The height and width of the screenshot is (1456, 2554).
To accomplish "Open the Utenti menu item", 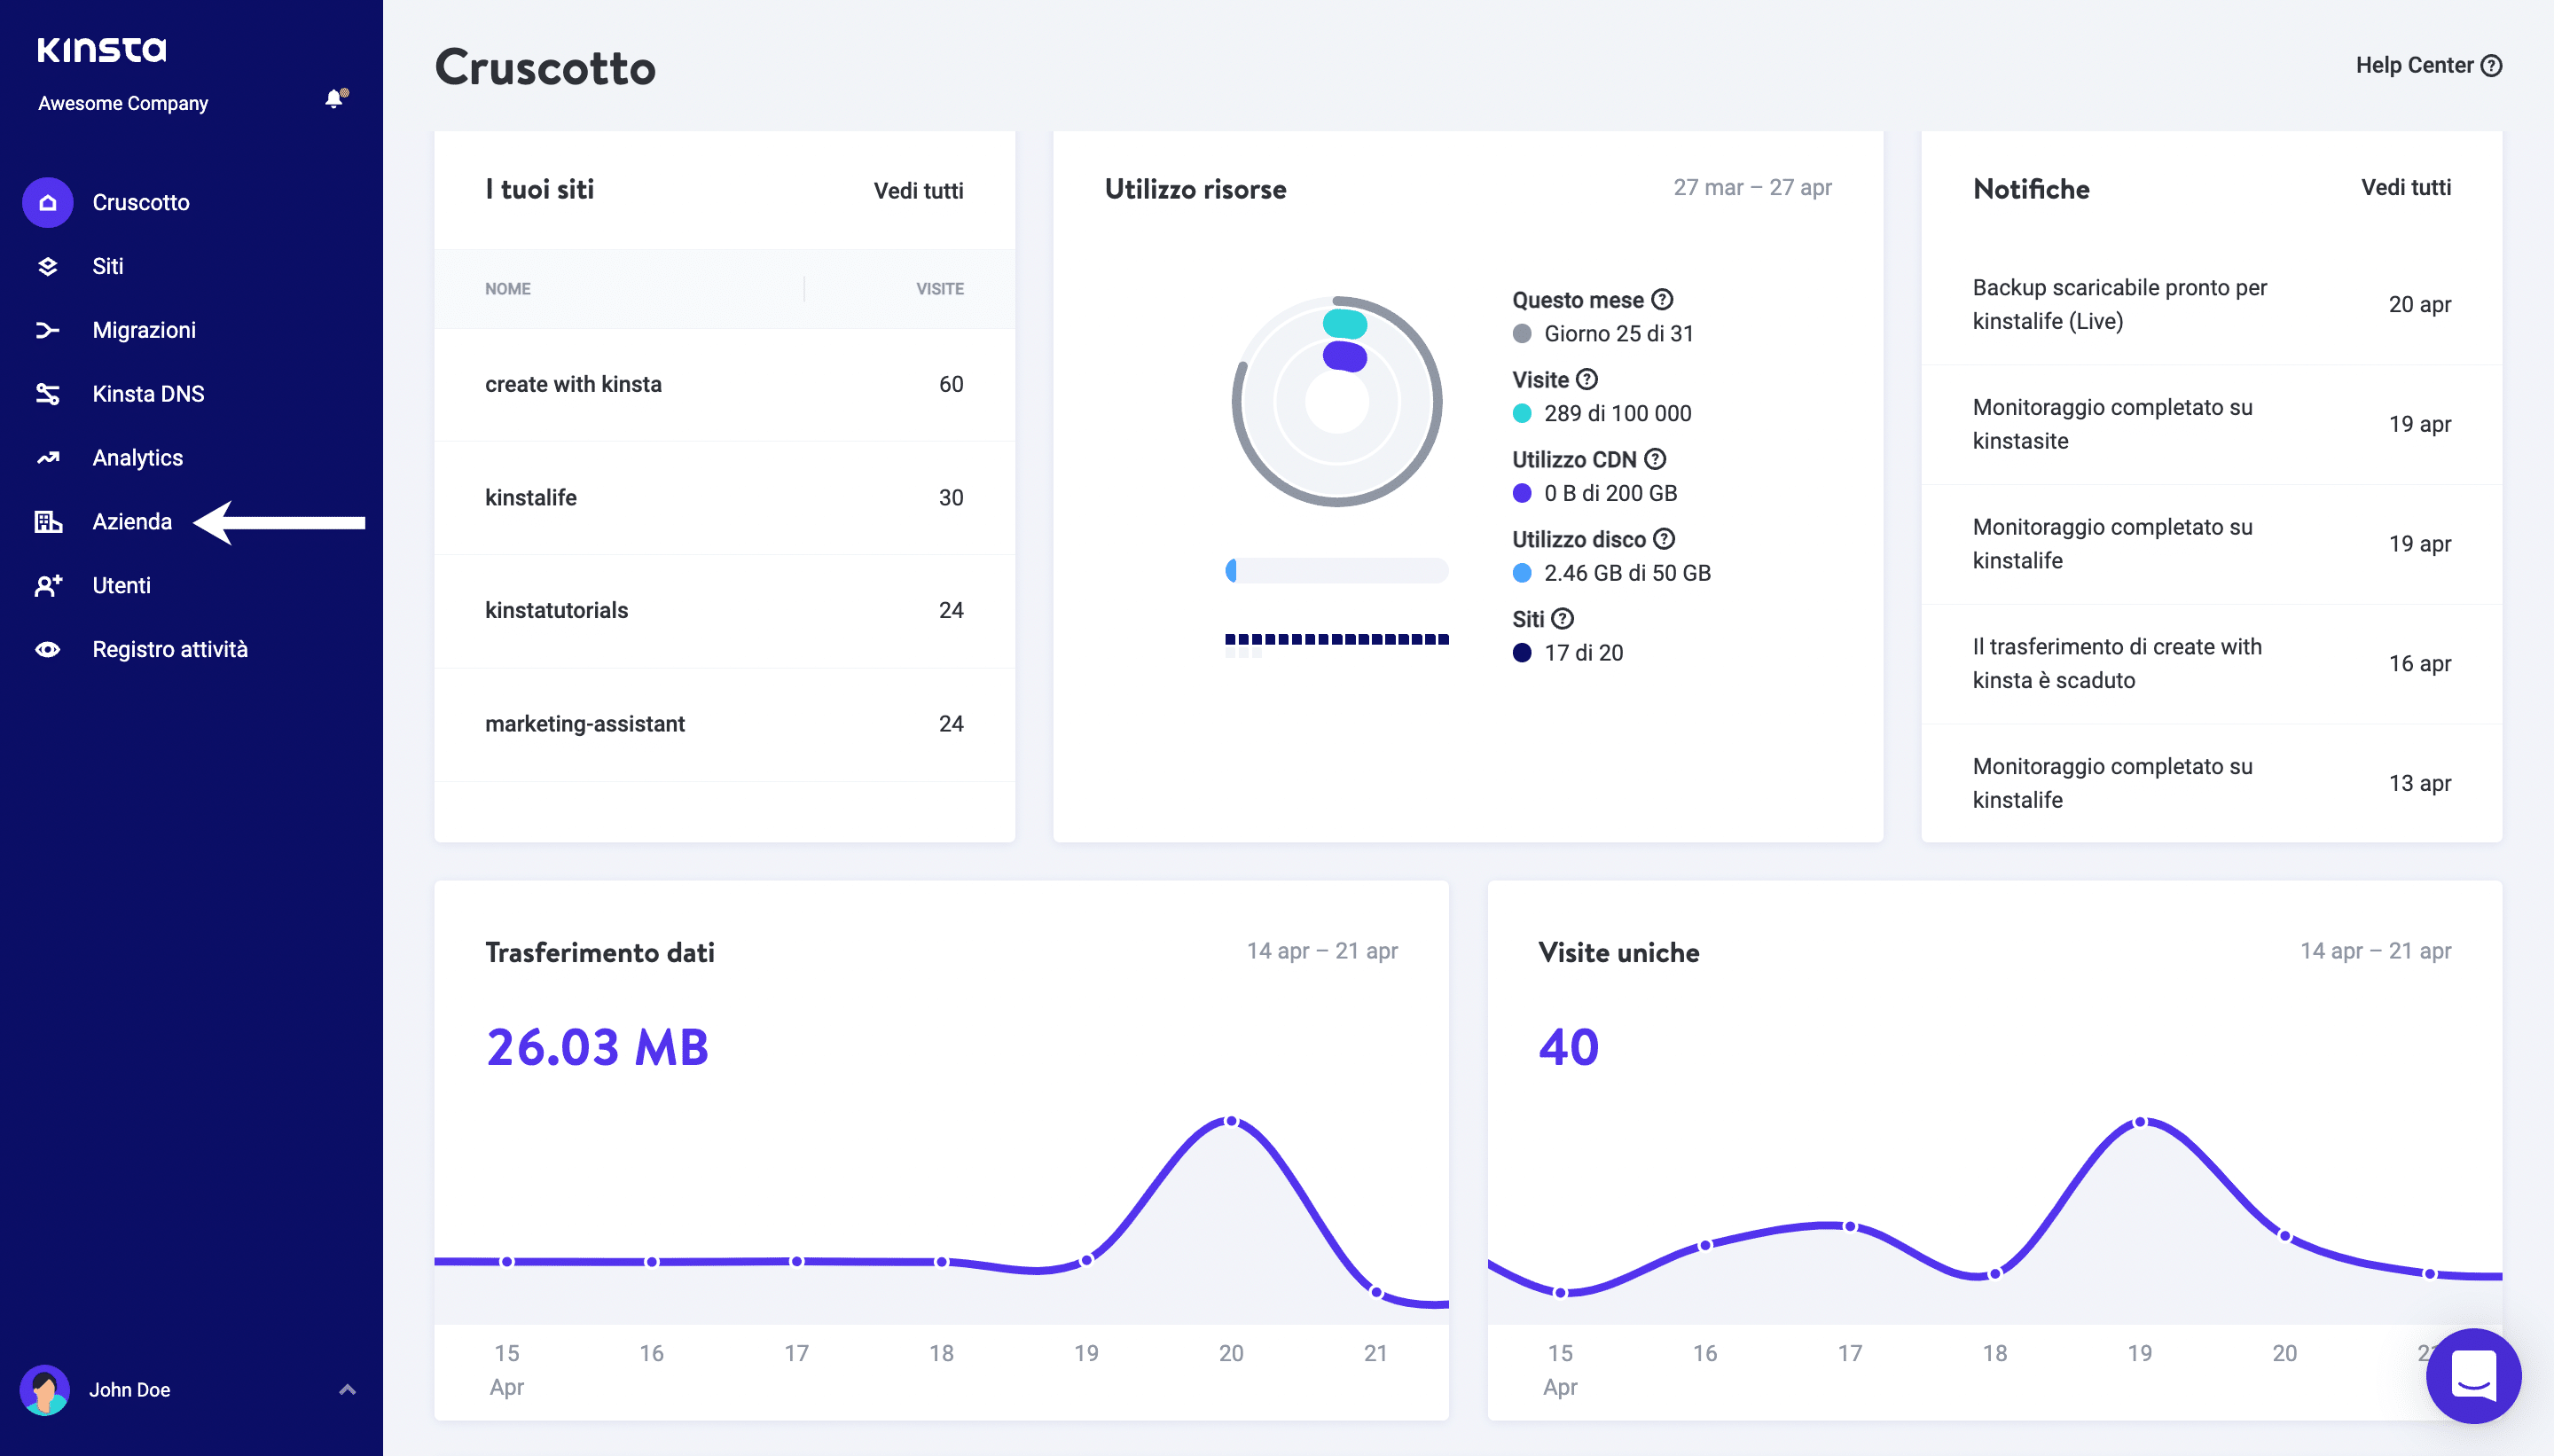I will [x=122, y=586].
